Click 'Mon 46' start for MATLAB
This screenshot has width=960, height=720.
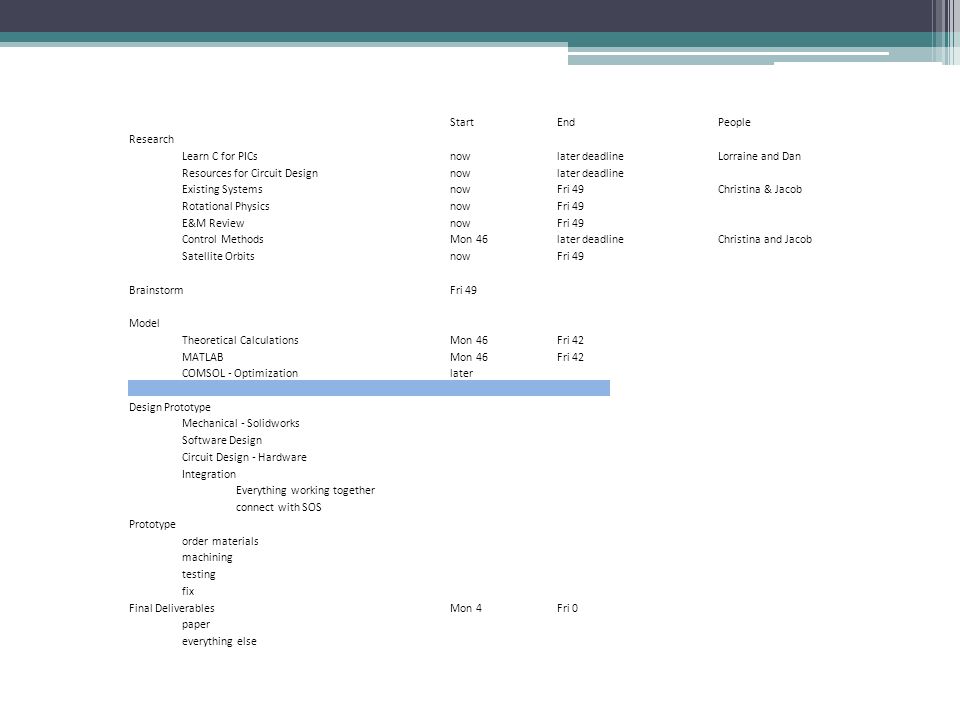(x=469, y=357)
